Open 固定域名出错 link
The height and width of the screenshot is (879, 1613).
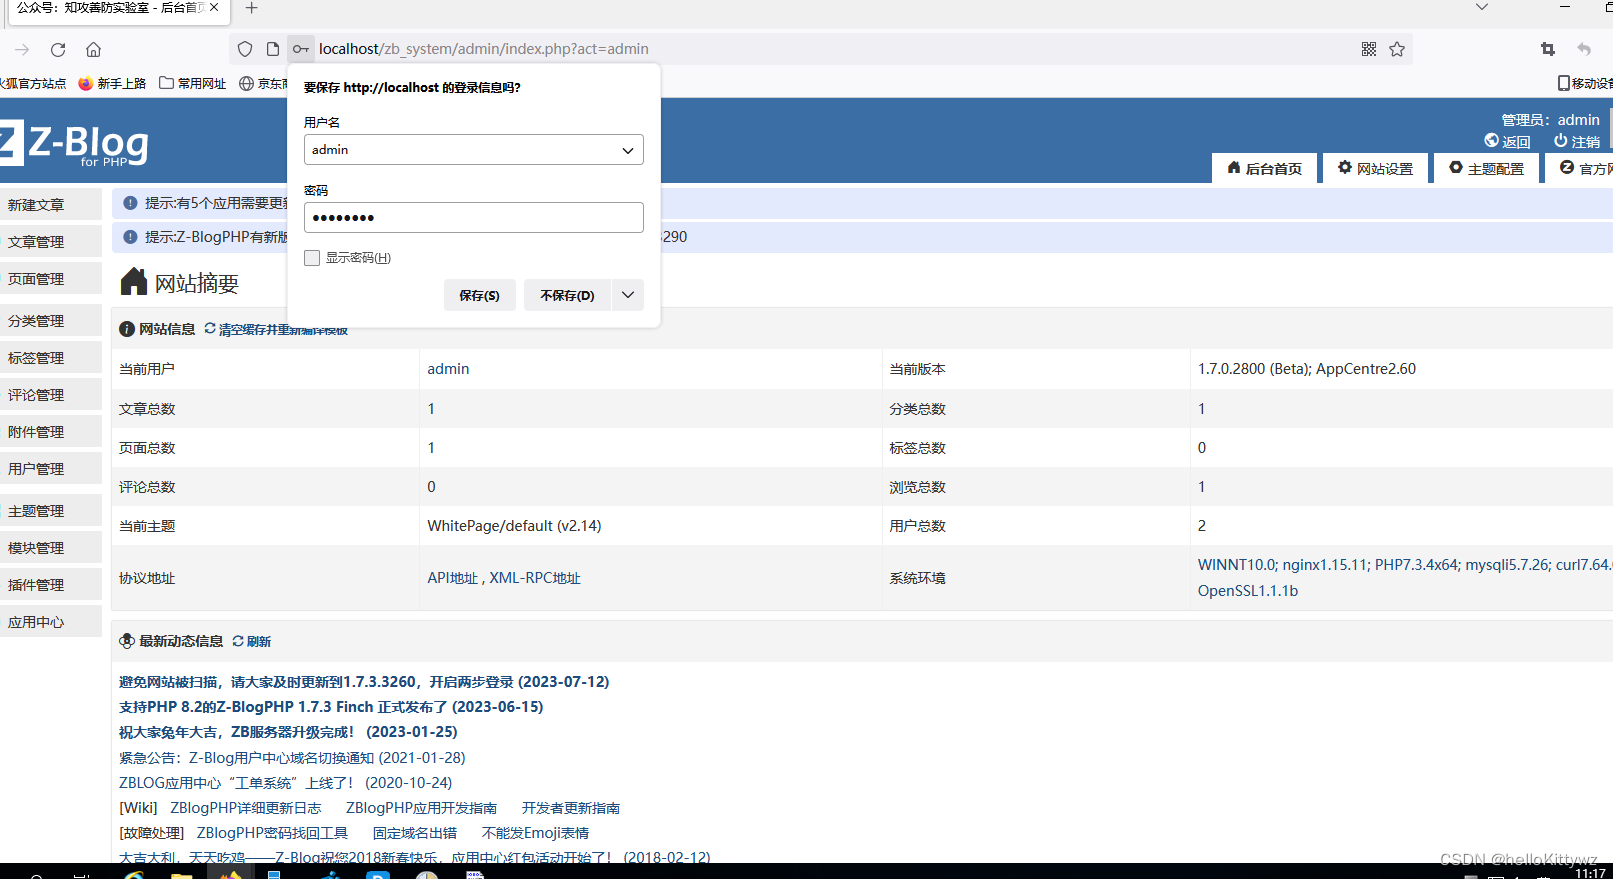click(x=415, y=833)
